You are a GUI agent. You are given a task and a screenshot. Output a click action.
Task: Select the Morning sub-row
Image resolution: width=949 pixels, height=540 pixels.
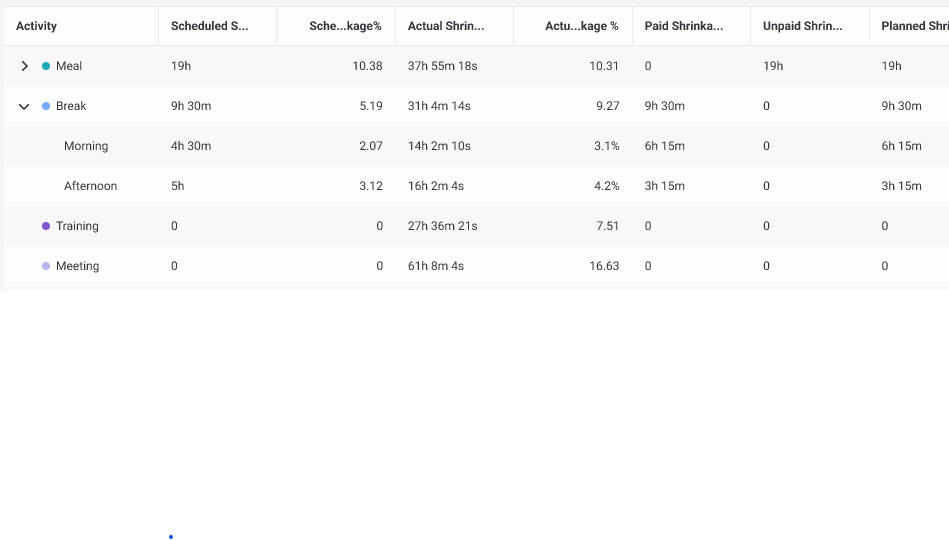86,146
